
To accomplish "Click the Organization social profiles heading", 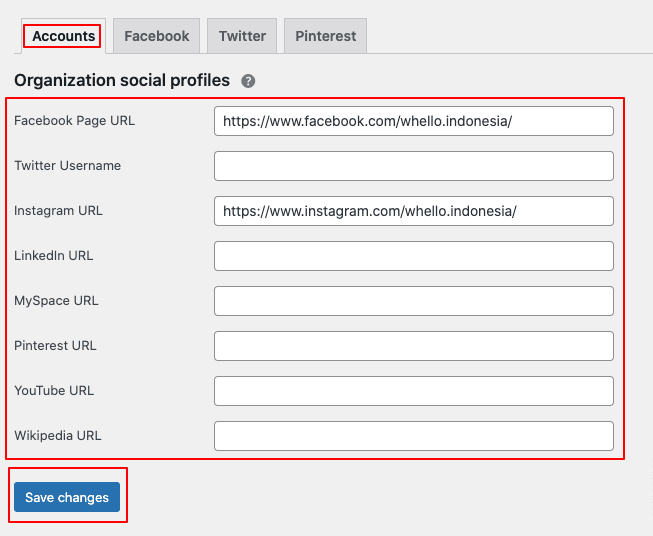I will 121,80.
